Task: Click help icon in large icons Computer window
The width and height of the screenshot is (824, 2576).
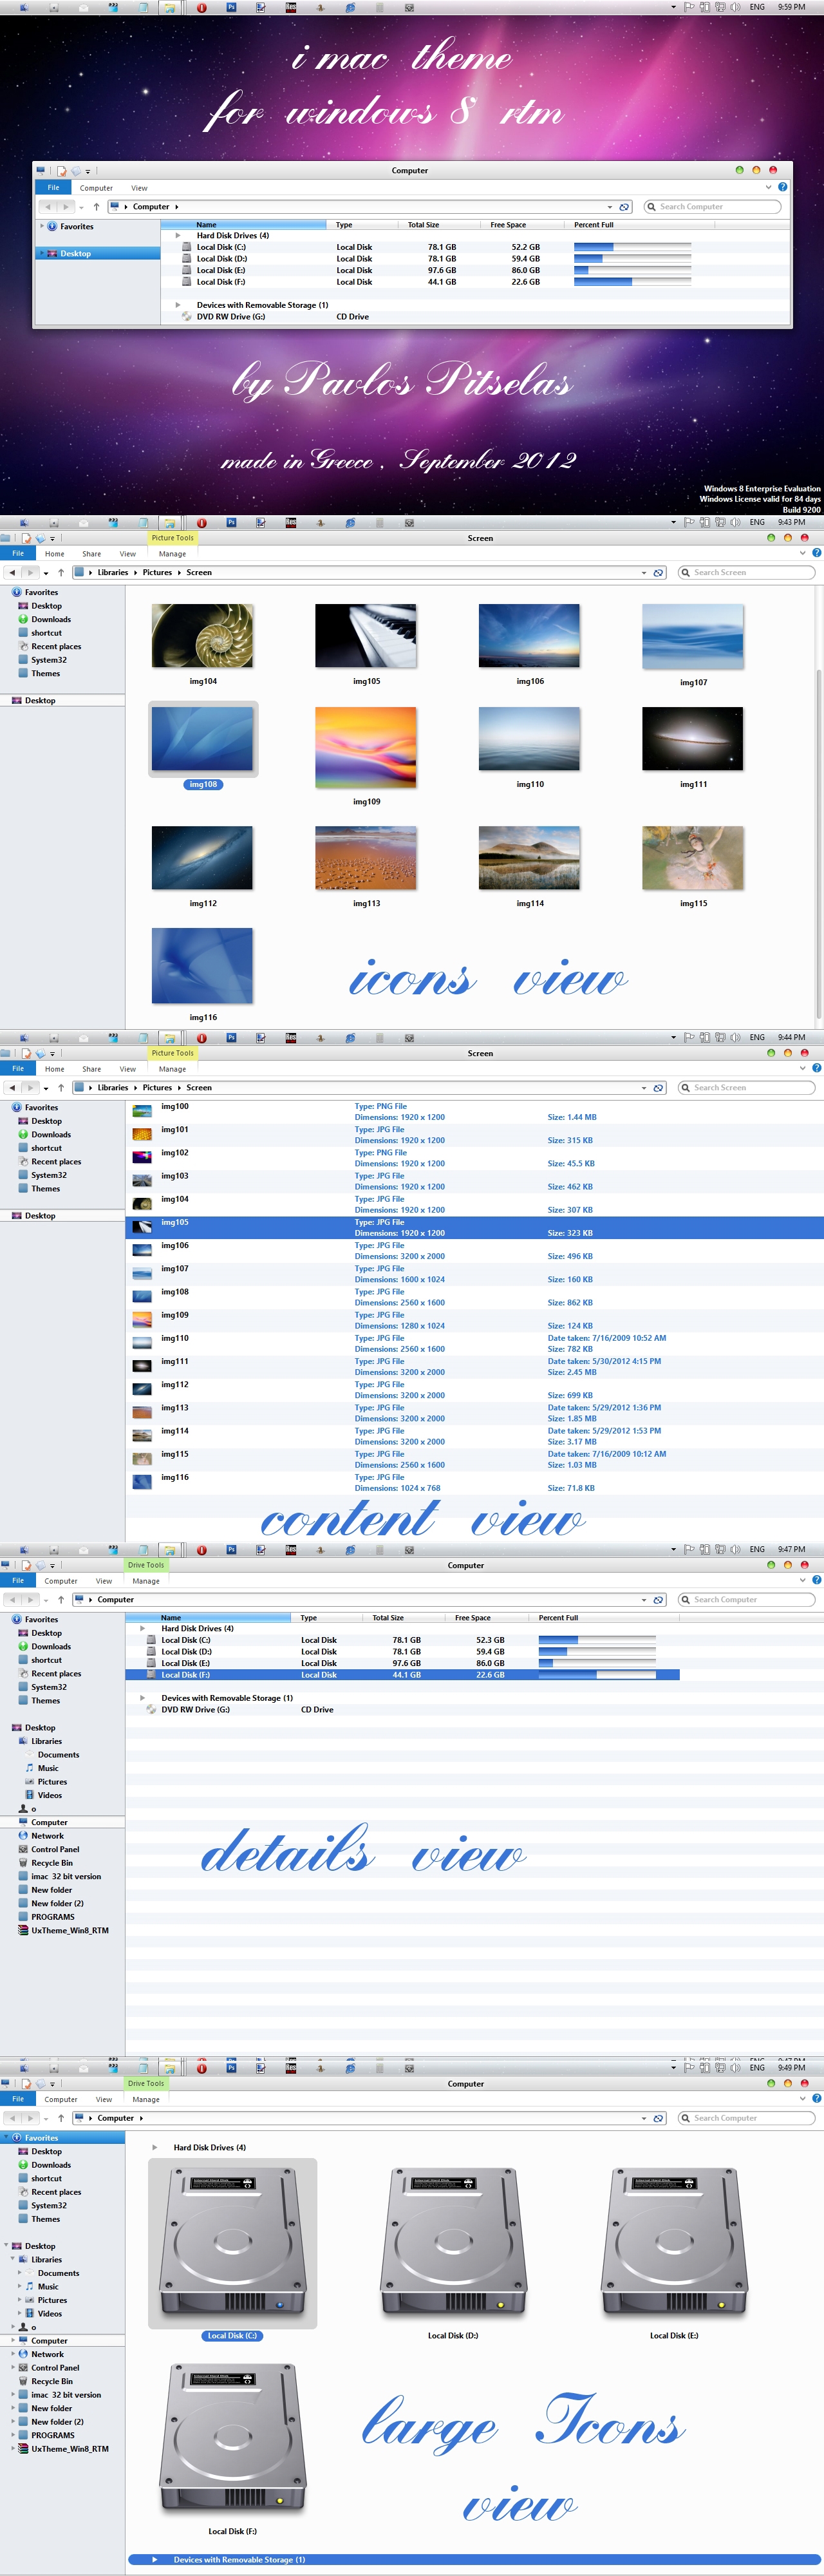Action: click(x=817, y=2099)
